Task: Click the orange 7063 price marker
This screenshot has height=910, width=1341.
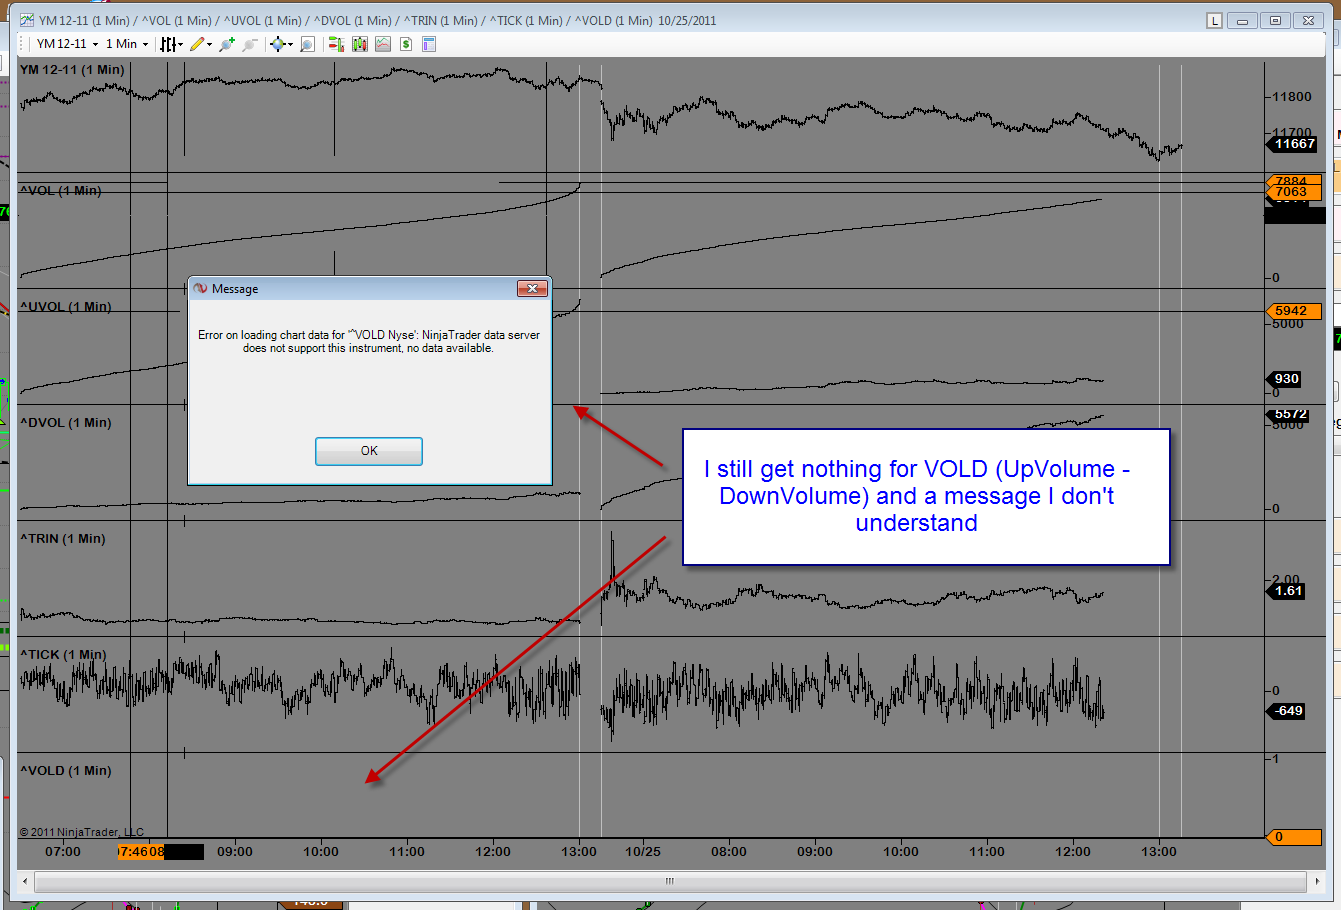Action: click(1292, 192)
